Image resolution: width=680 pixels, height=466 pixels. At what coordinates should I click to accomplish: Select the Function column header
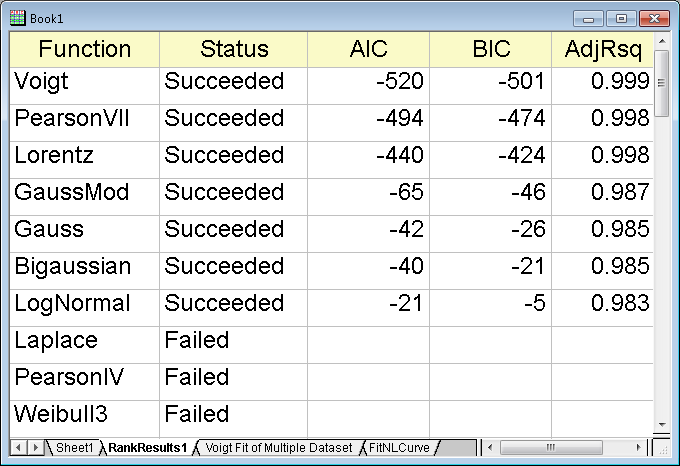click(x=85, y=49)
